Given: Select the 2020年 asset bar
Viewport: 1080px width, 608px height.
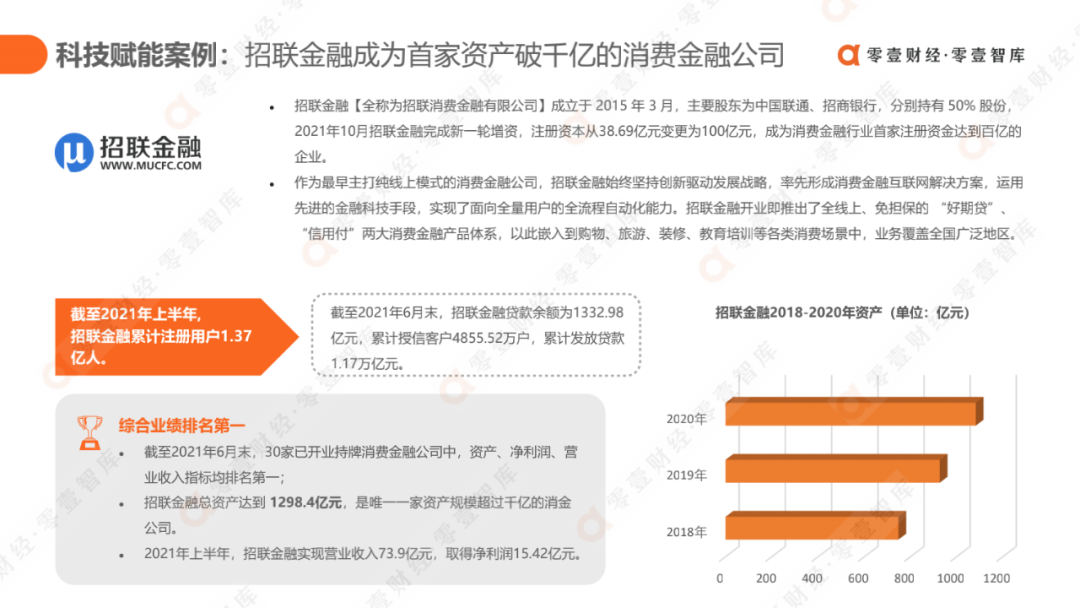Looking at the screenshot, I should (x=854, y=411).
